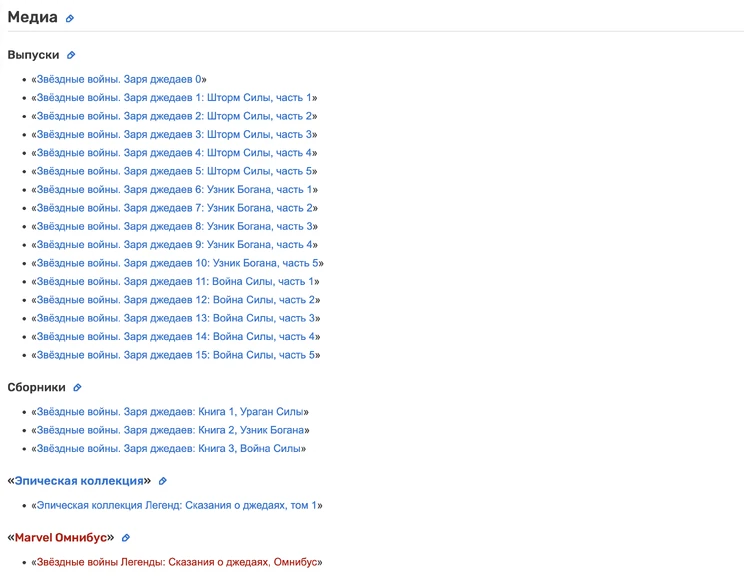Screen dimensions: 755x577
Task: Open the red Marvel Омнибус heading link
Action: click(61, 538)
